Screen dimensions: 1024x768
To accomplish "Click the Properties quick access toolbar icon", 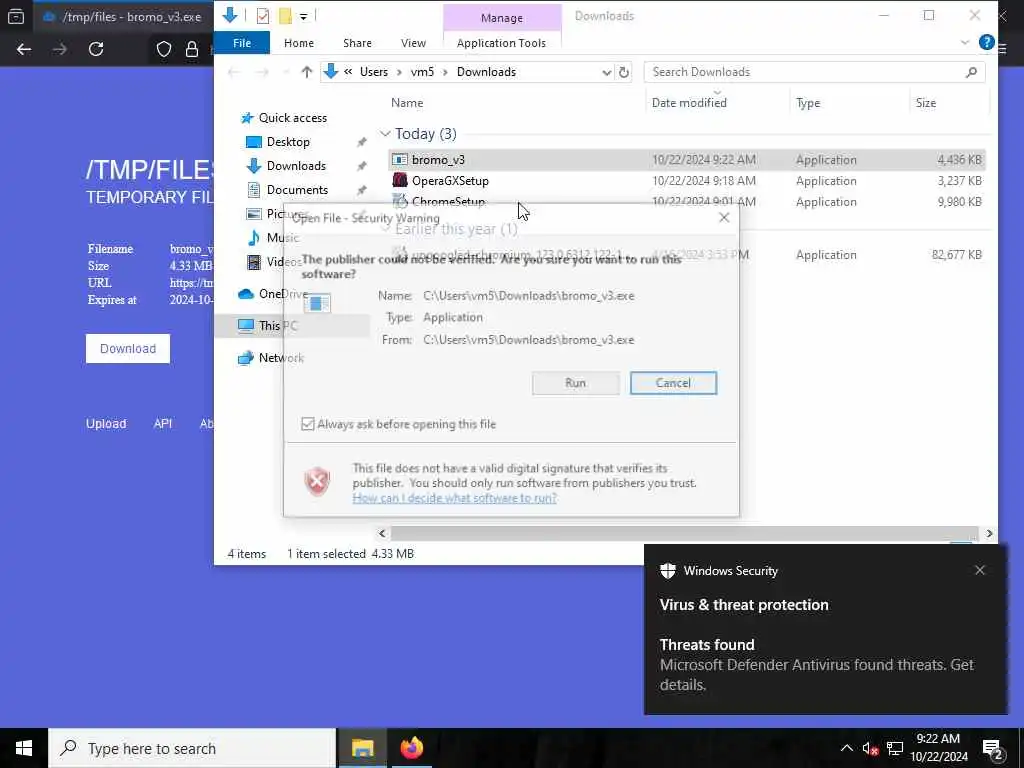I will pyautogui.click(x=263, y=16).
